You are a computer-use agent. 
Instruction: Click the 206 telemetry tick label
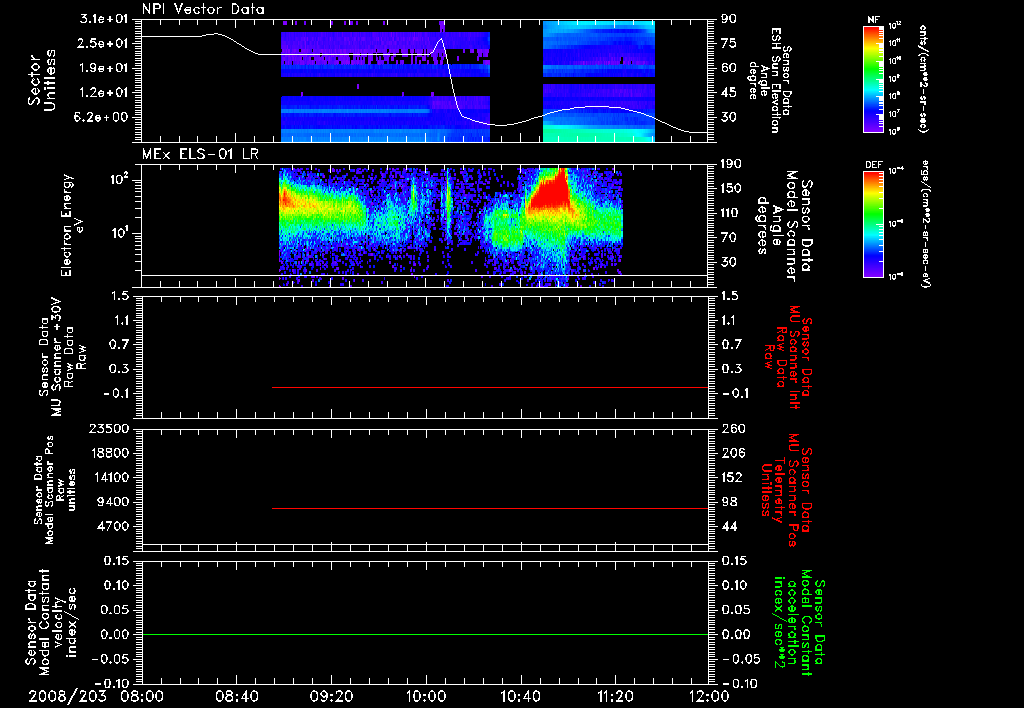pos(733,453)
